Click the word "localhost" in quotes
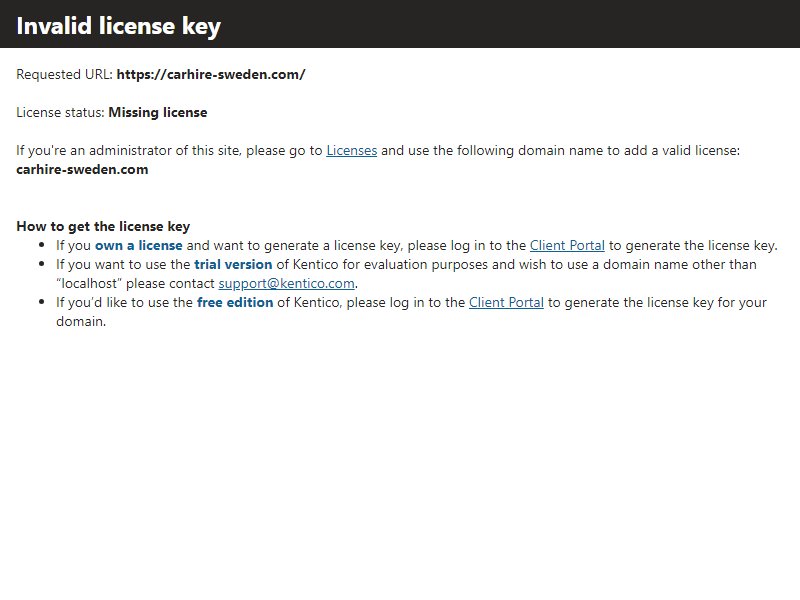This screenshot has width=800, height=600. (x=89, y=283)
